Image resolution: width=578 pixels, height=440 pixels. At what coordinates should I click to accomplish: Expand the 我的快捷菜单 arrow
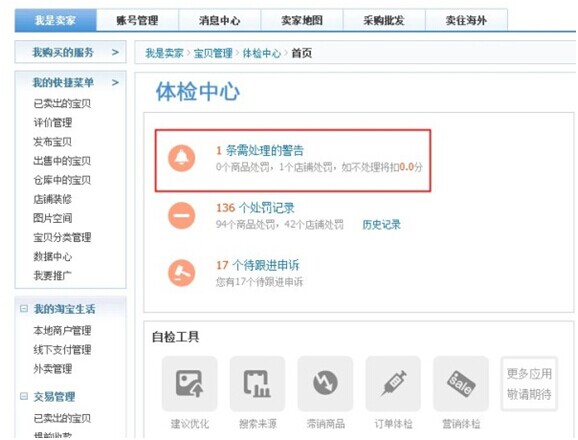(x=115, y=82)
